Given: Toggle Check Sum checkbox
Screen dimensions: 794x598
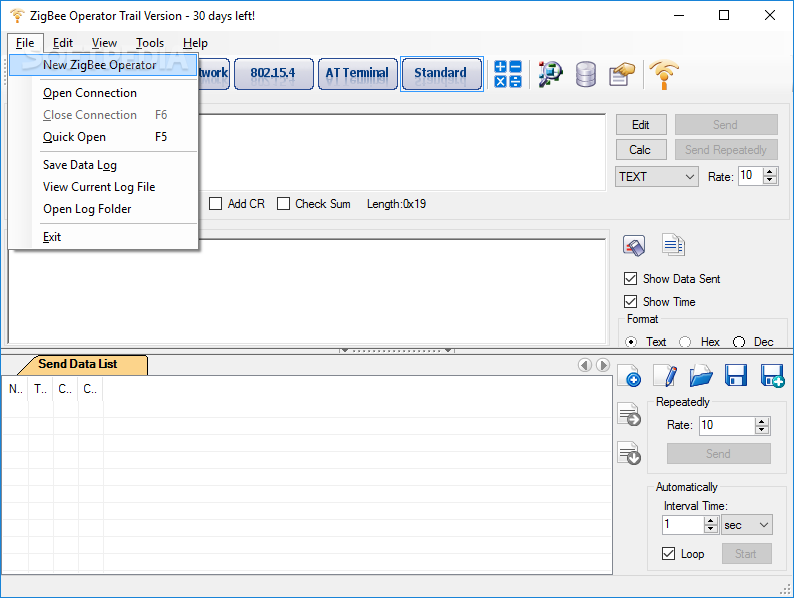Looking at the screenshot, I should pos(284,204).
